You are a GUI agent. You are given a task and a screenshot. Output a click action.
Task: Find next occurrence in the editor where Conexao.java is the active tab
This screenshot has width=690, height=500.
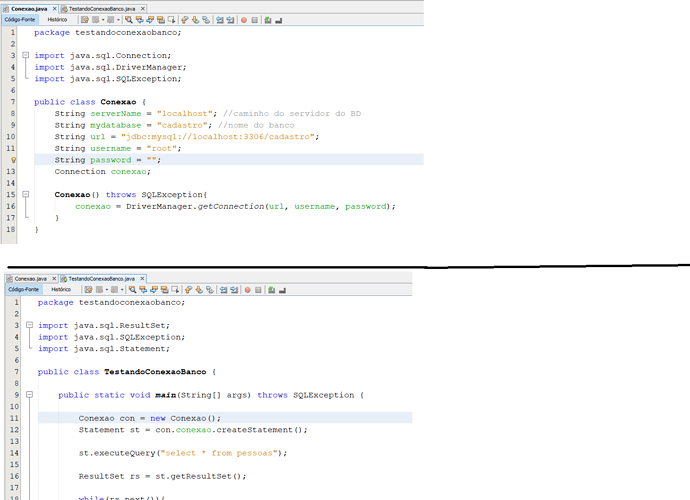(x=150, y=20)
